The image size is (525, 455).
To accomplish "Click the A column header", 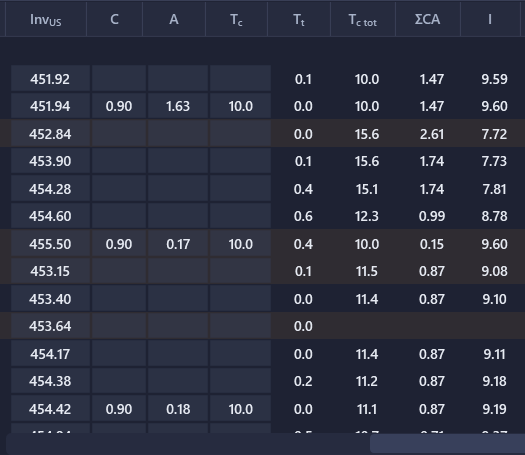I will (x=174, y=19).
